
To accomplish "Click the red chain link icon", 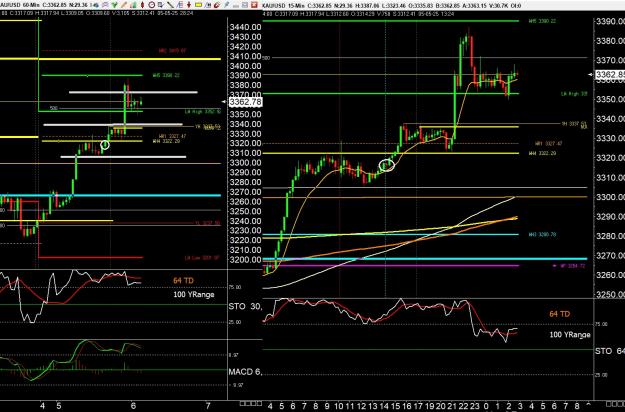I will (217, 5).
